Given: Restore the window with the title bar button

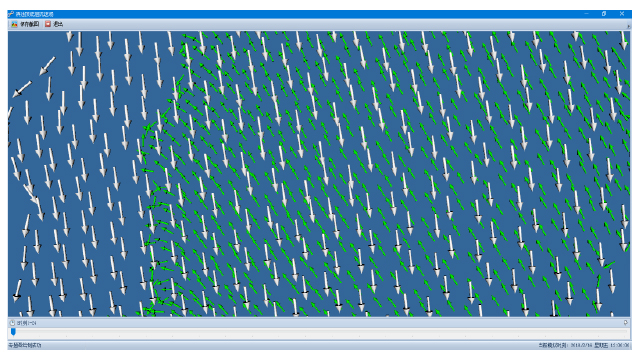Looking at the screenshot, I should (x=604, y=14).
